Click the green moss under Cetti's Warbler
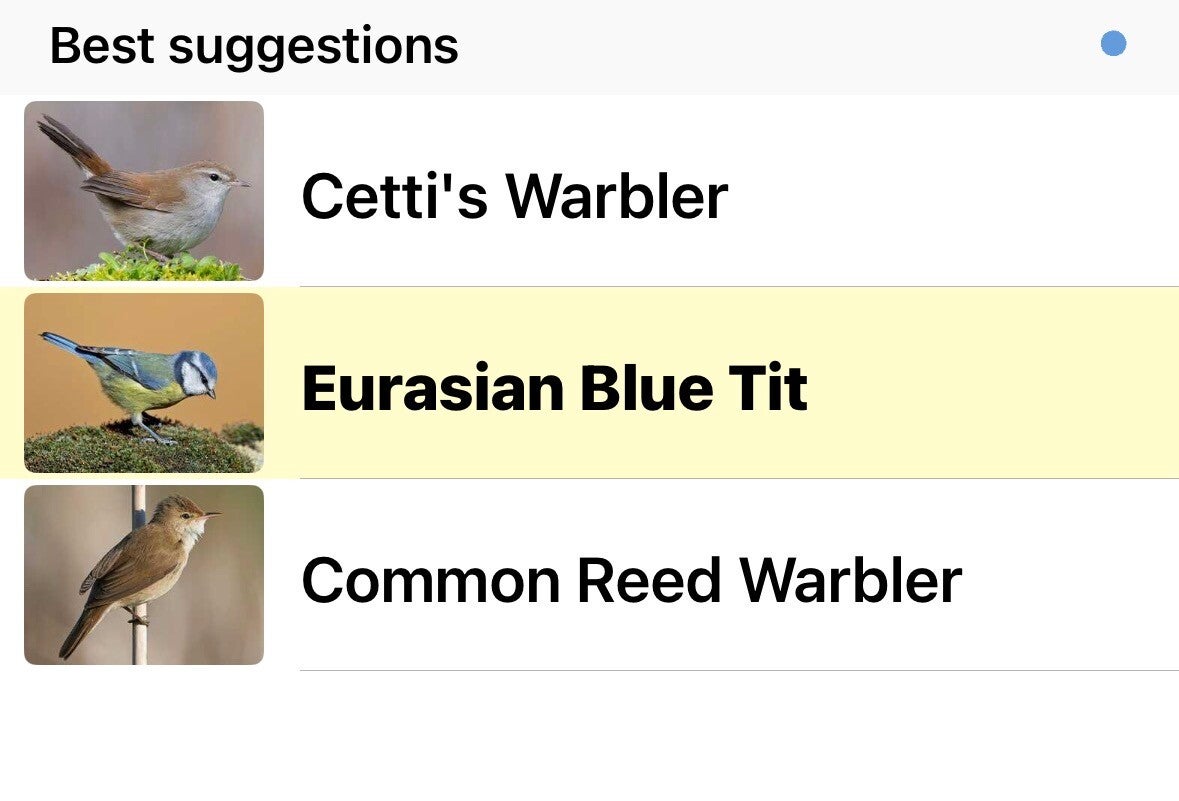Viewport: 1179px width, 801px height. click(150, 266)
